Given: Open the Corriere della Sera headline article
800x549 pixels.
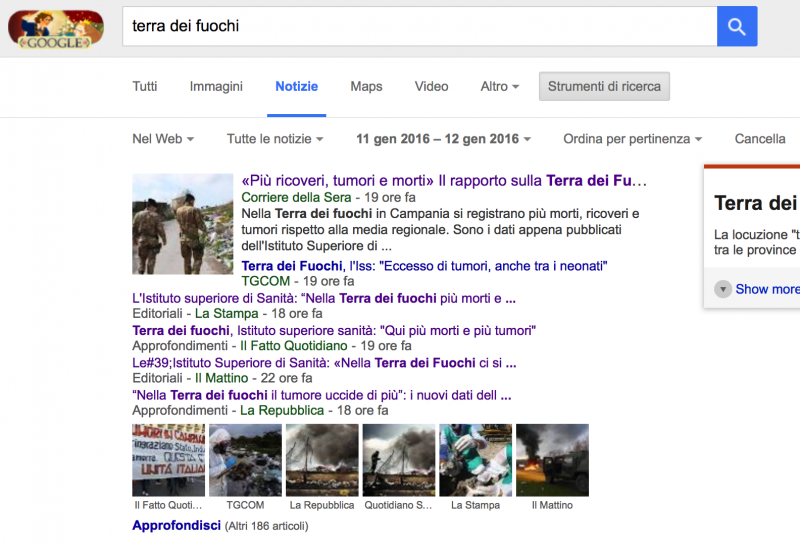Looking at the screenshot, I should [x=444, y=181].
